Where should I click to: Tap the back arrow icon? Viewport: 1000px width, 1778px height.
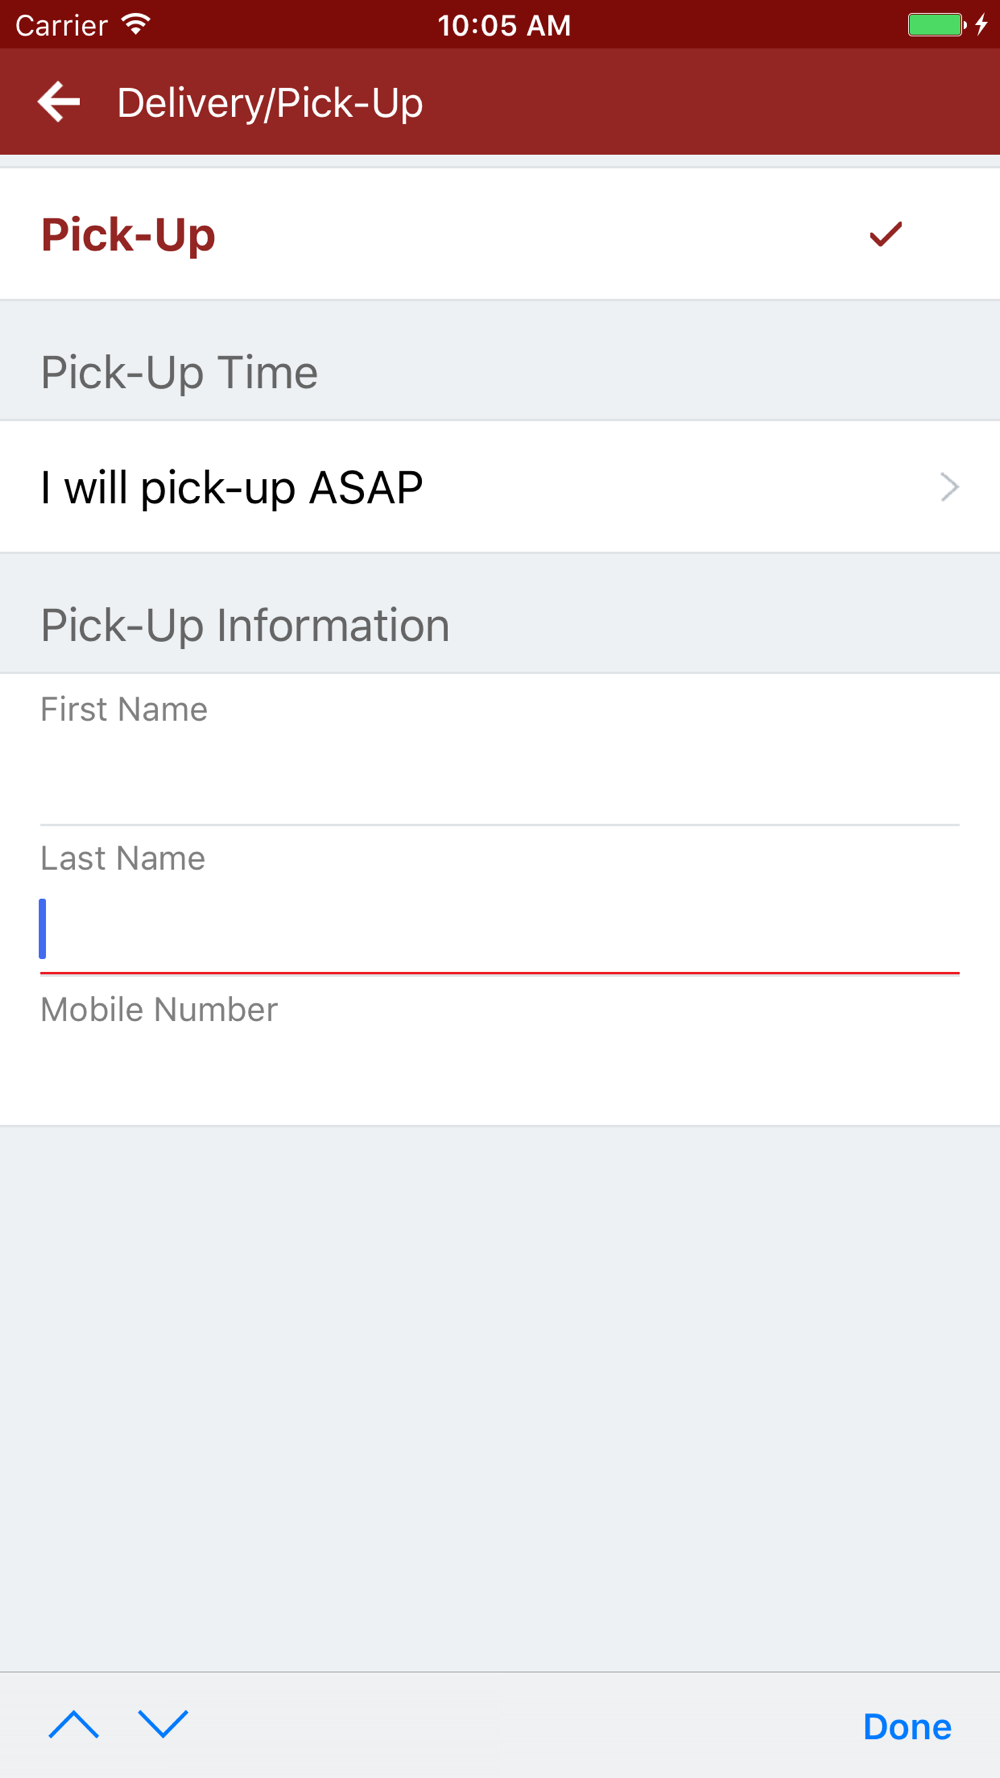pyautogui.click(x=59, y=102)
